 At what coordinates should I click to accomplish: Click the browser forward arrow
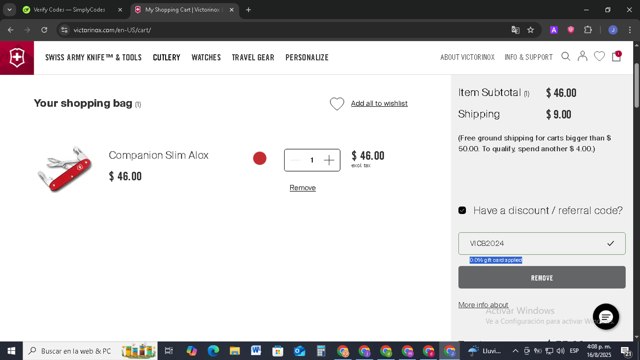click(27, 30)
